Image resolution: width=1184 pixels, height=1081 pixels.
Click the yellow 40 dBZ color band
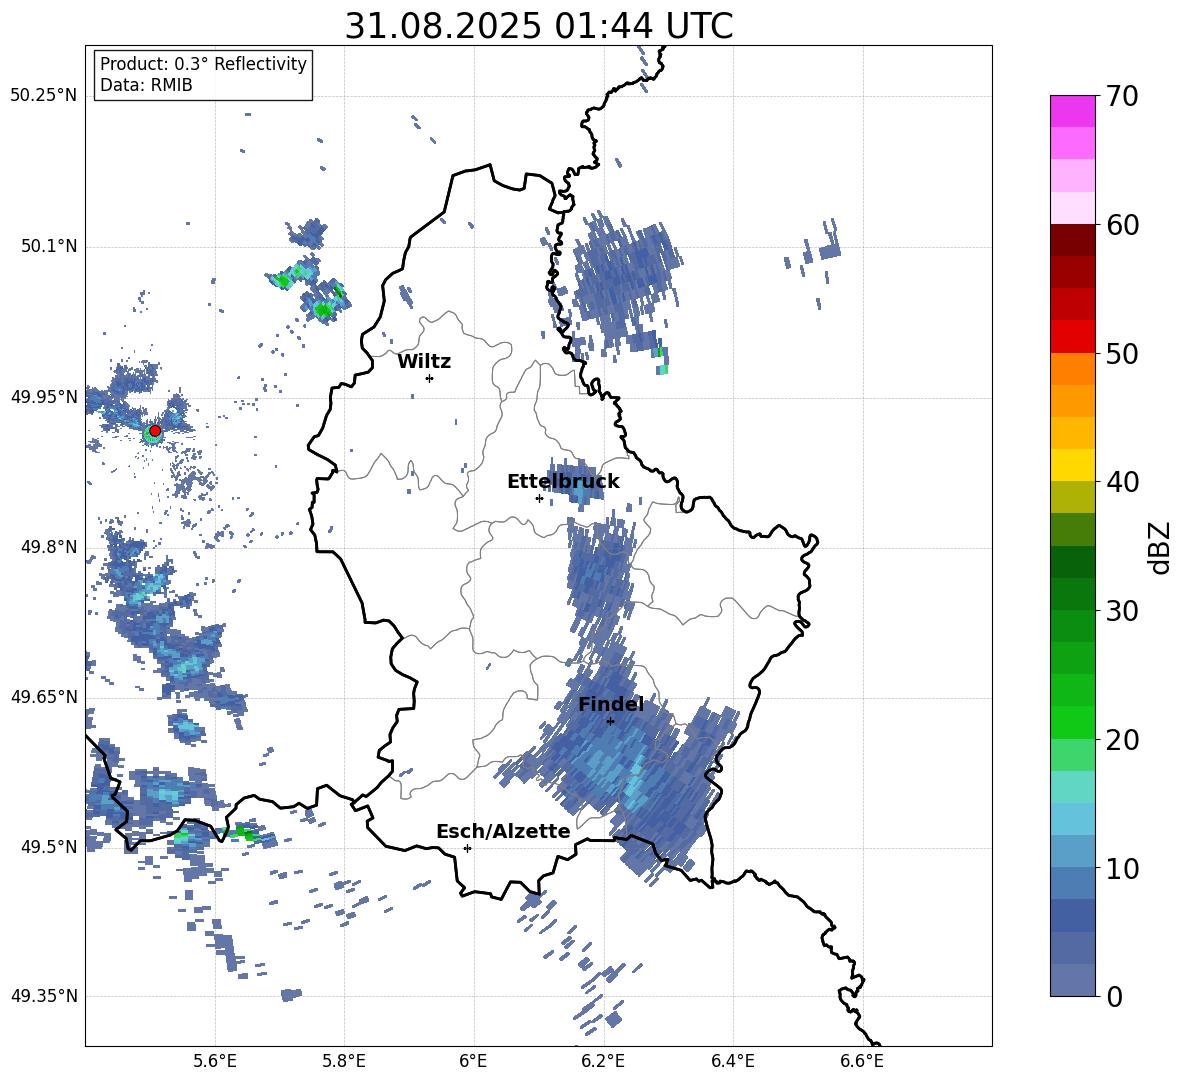tap(1072, 465)
